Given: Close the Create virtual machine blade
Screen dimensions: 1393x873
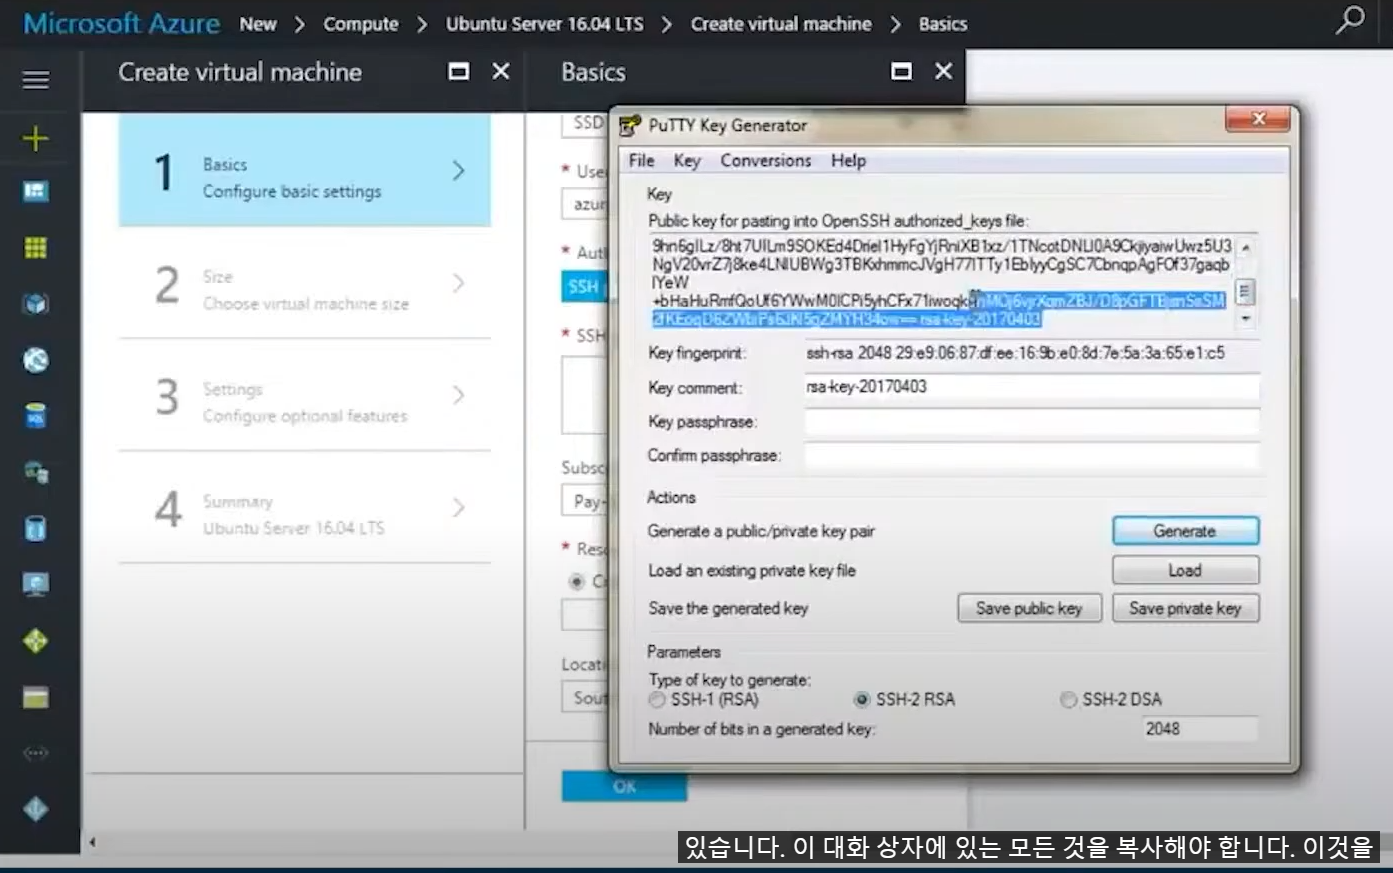Looking at the screenshot, I should (x=501, y=71).
